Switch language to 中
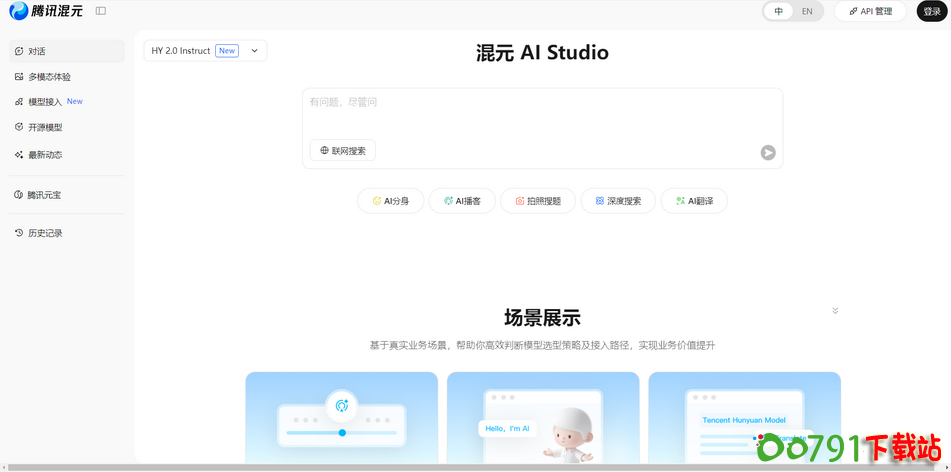 click(779, 11)
